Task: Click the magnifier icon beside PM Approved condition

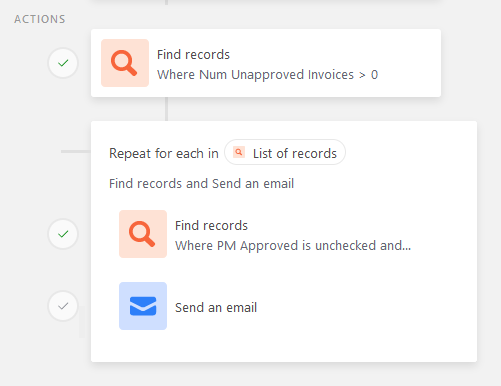Action: [x=143, y=234]
